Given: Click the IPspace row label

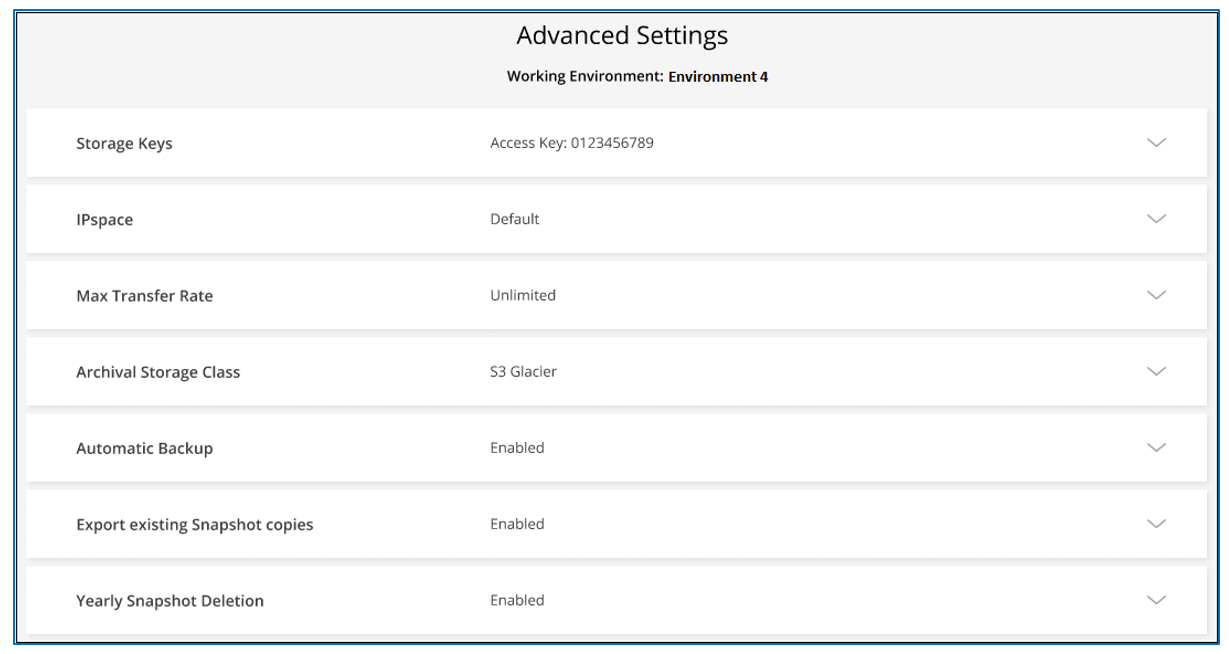Looking at the screenshot, I should [x=104, y=220].
